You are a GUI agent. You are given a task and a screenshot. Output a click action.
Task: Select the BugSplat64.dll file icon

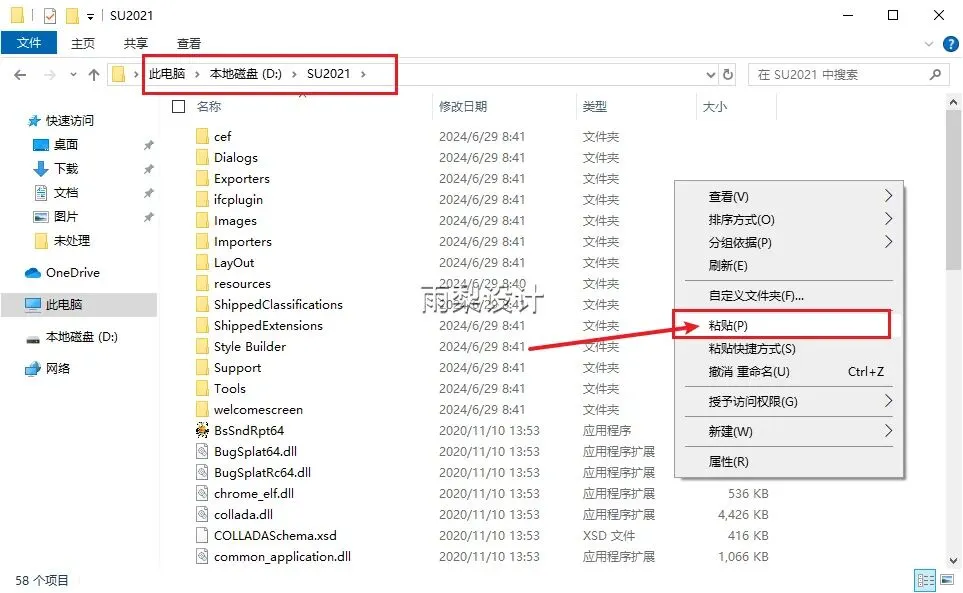coord(202,451)
